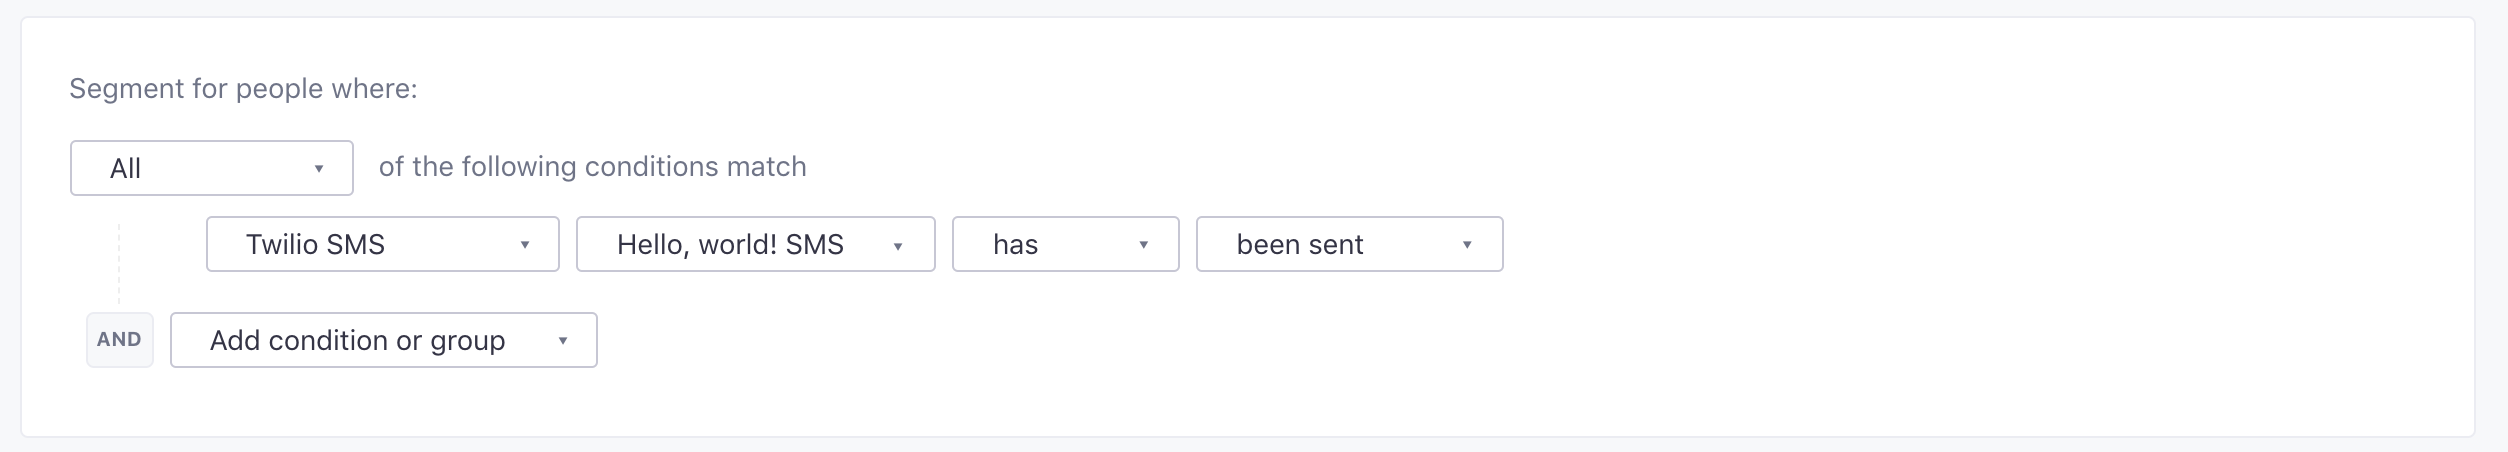2508x452 pixels.
Task: Click empty space right of been sent dropdown
Action: tap(1900, 245)
